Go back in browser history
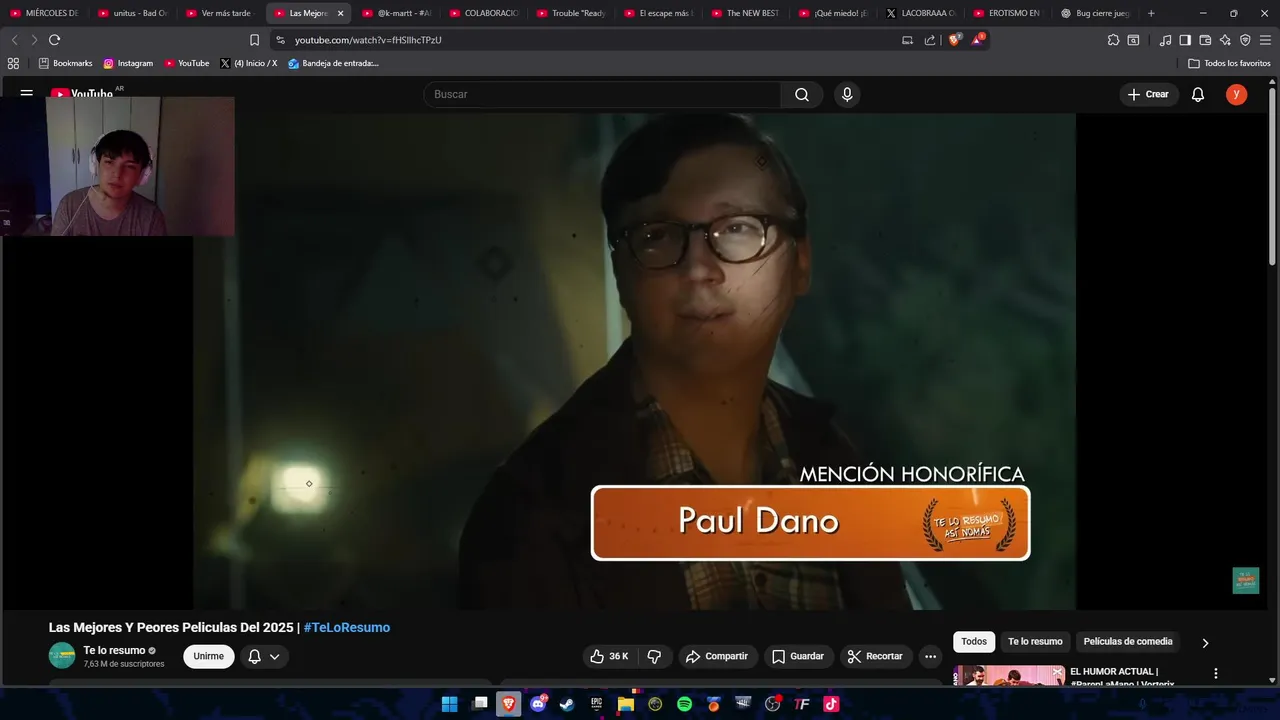1280x720 pixels. 14,40
